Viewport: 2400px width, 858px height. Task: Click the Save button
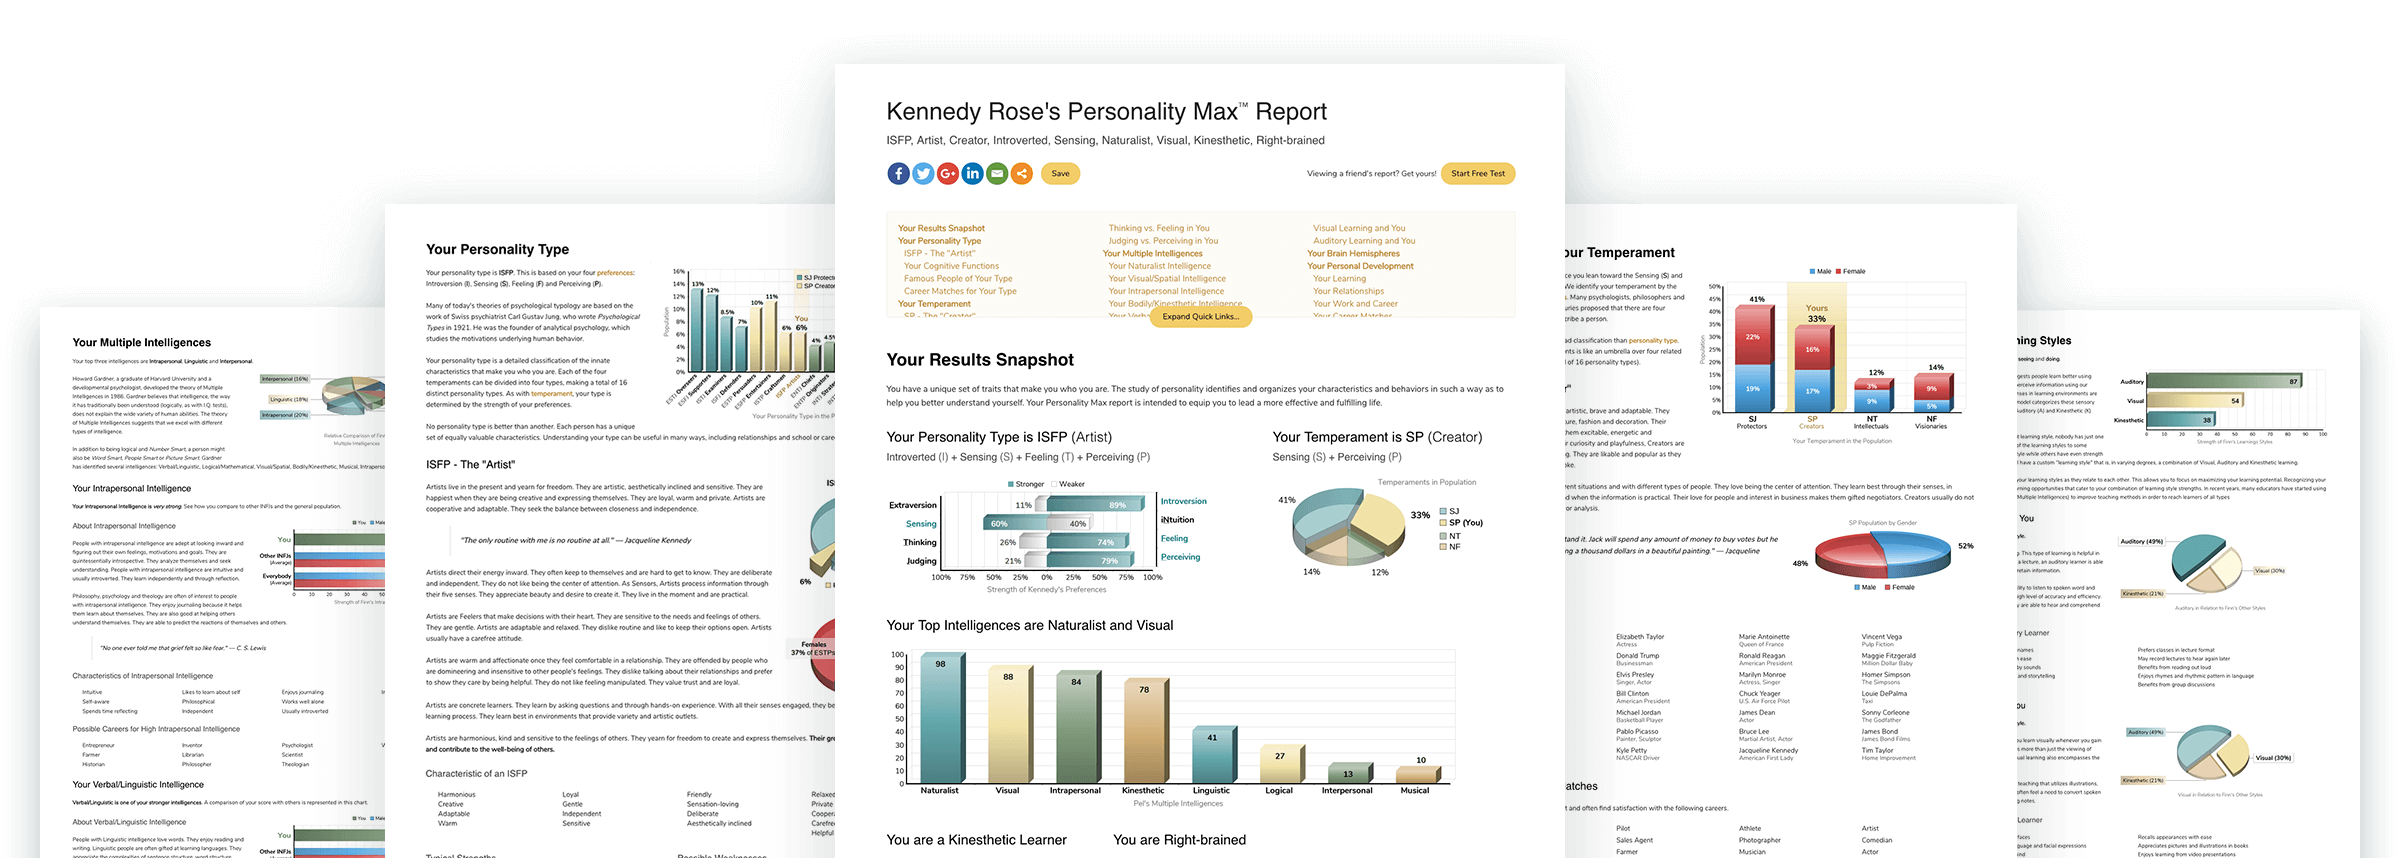pos(1060,174)
